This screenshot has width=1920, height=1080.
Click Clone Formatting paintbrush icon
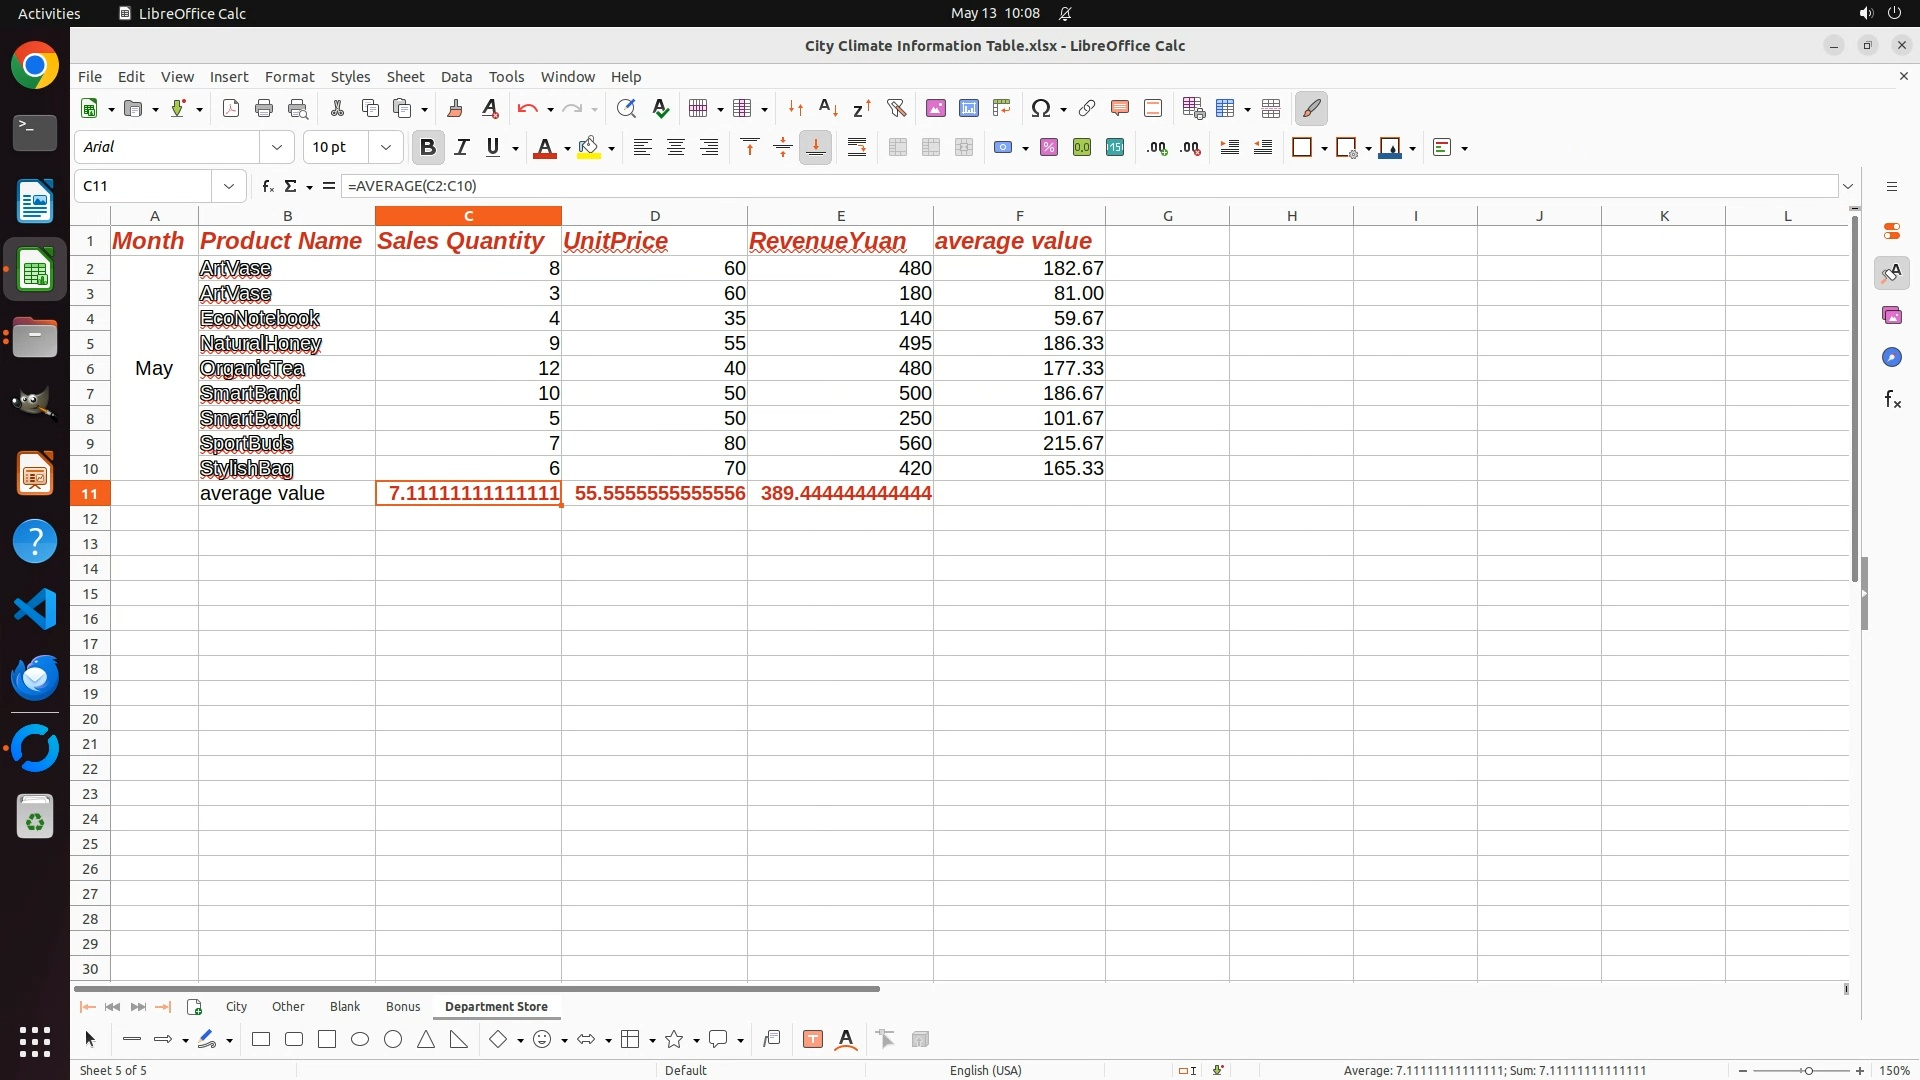pyautogui.click(x=455, y=109)
